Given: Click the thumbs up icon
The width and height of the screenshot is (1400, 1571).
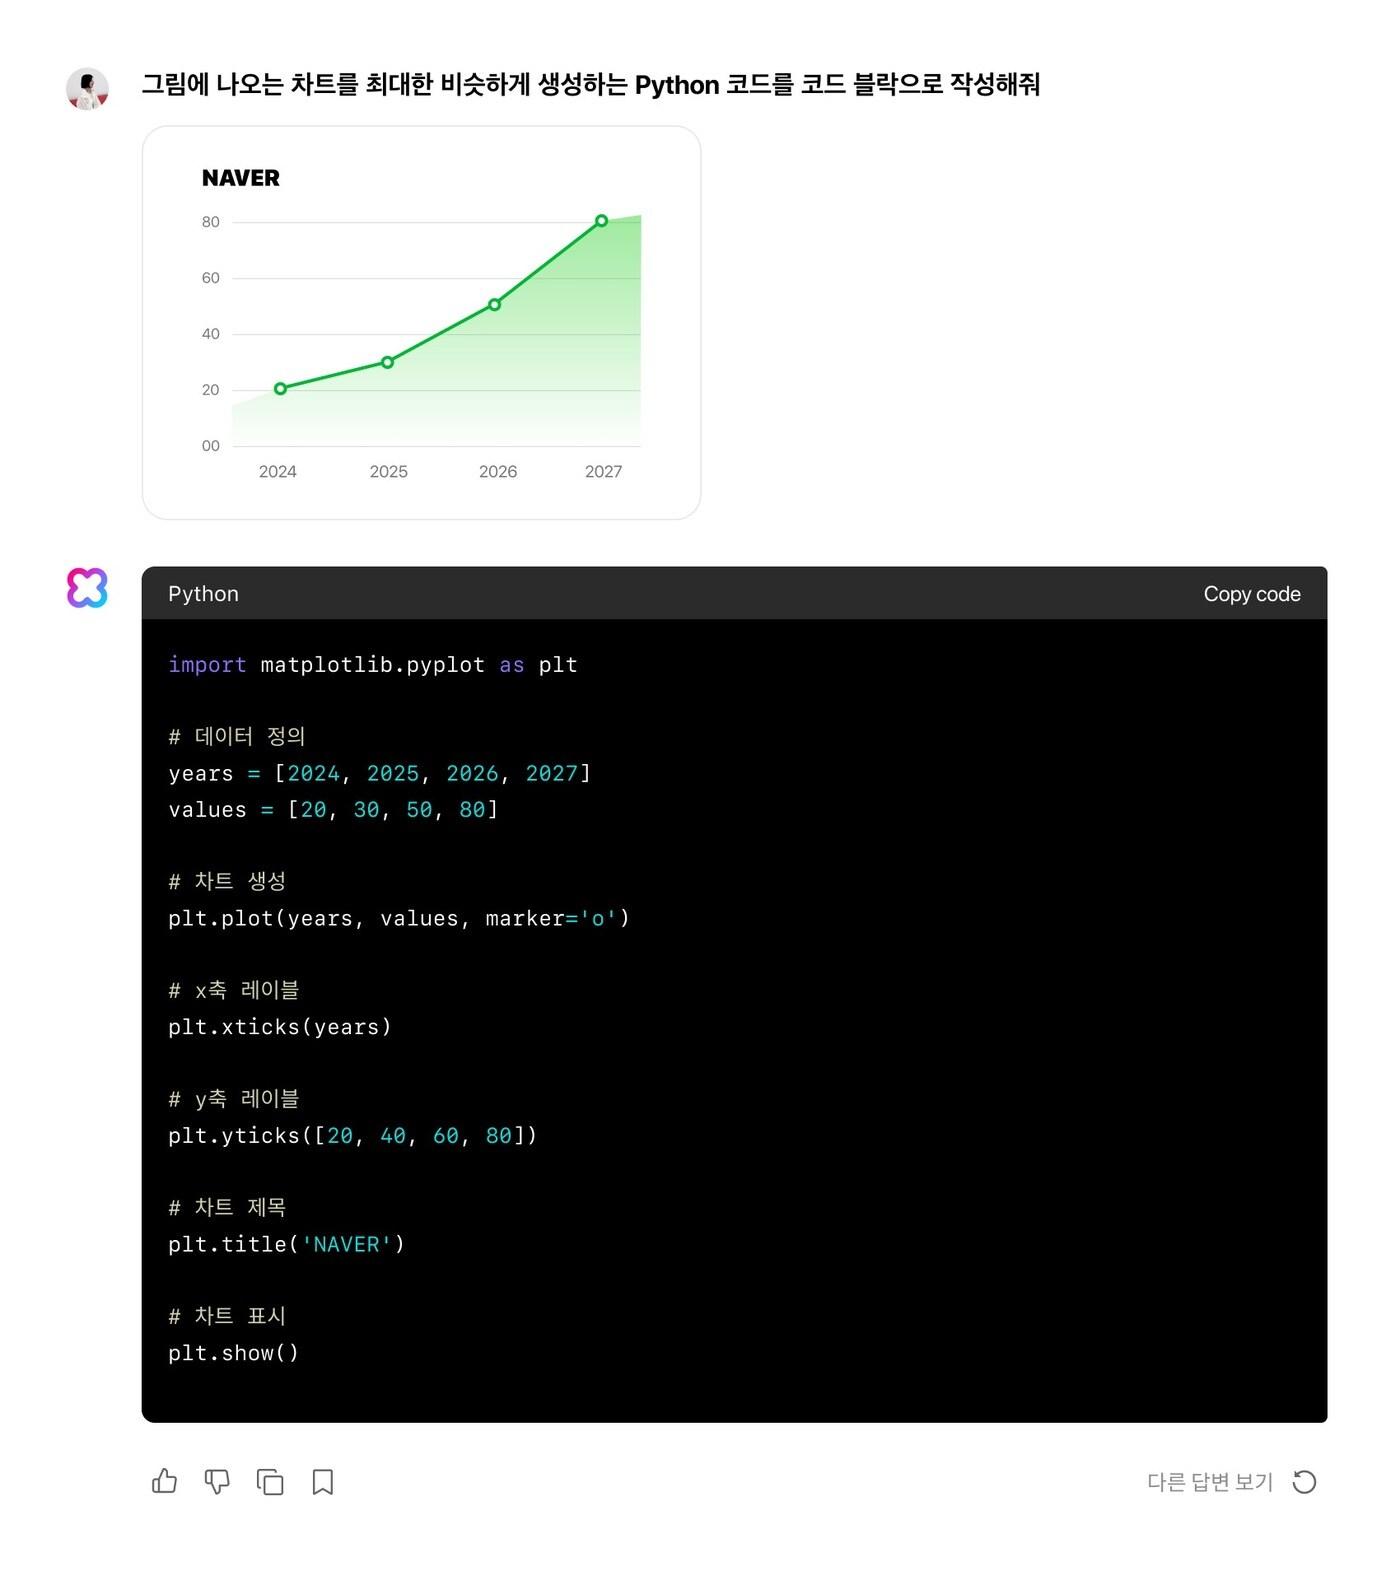Looking at the screenshot, I should click(x=165, y=1481).
